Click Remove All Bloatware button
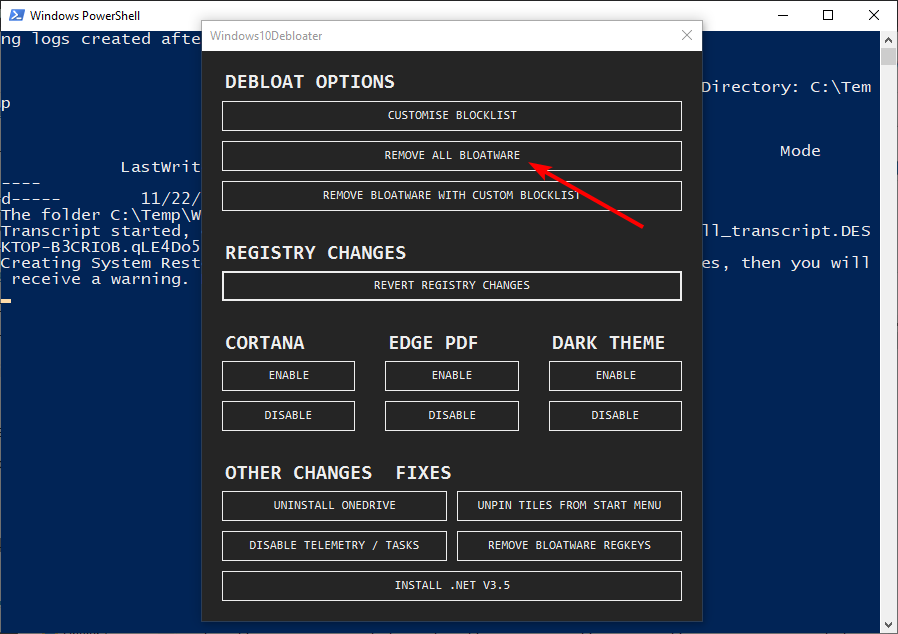The height and width of the screenshot is (634, 898). click(452, 156)
